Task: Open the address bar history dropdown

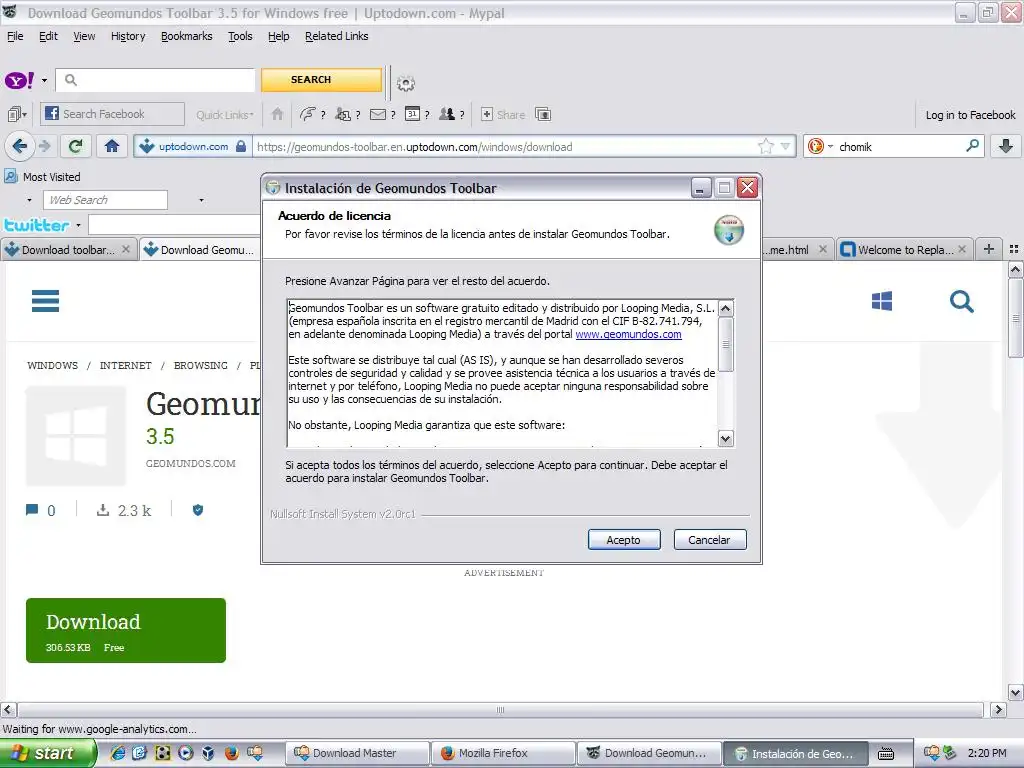Action: [786, 146]
